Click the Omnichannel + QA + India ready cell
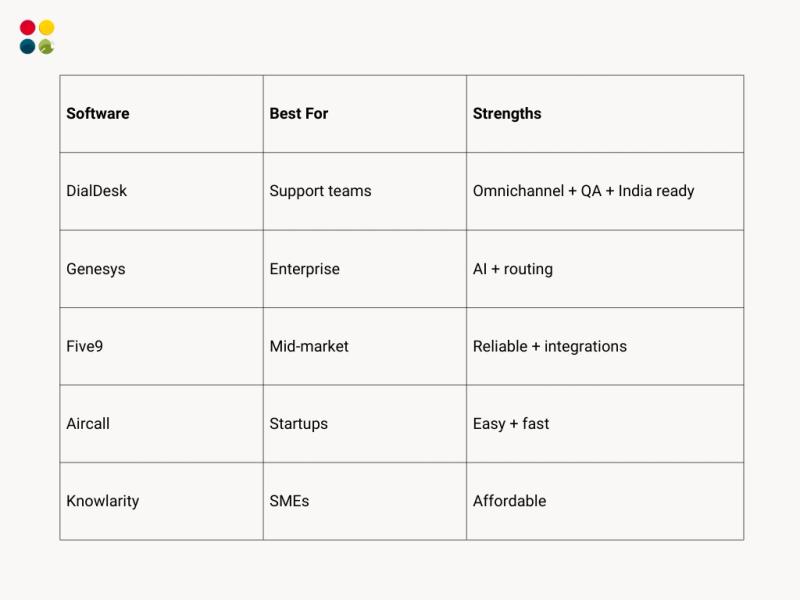Image resolution: width=800 pixels, height=600 pixels. 605,191
